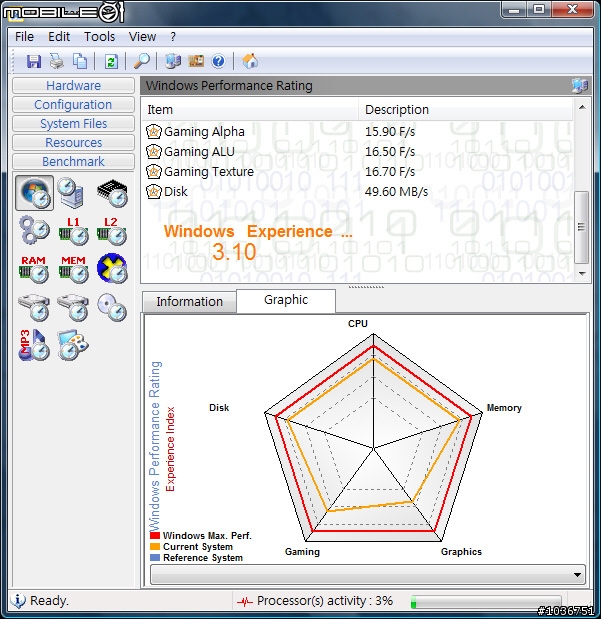601x619 pixels.
Task: Open the Edit menu
Action: (59, 37)
